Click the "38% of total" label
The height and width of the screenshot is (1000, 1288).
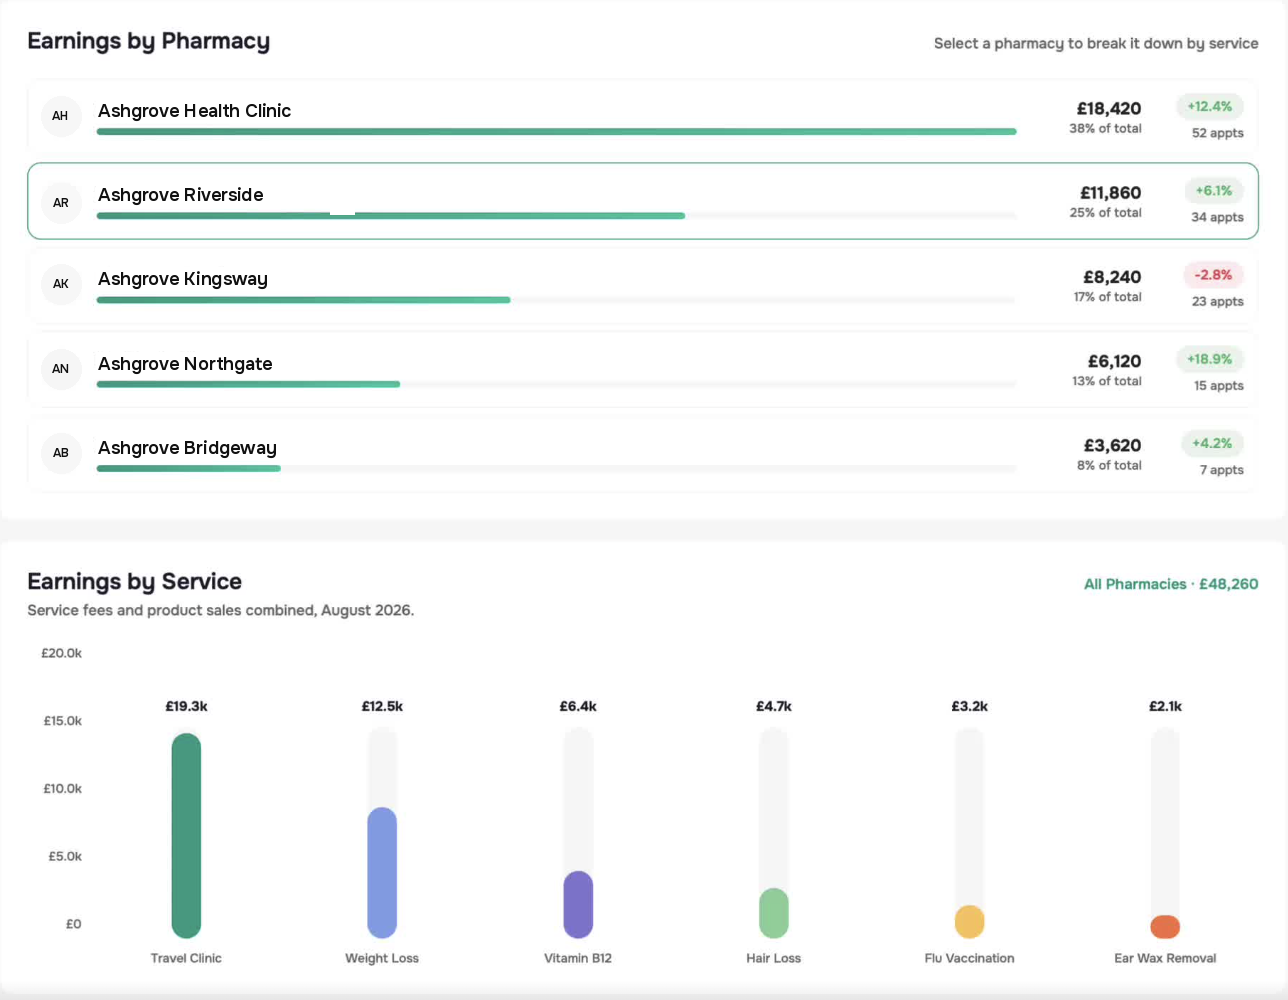pos(1105,129)
